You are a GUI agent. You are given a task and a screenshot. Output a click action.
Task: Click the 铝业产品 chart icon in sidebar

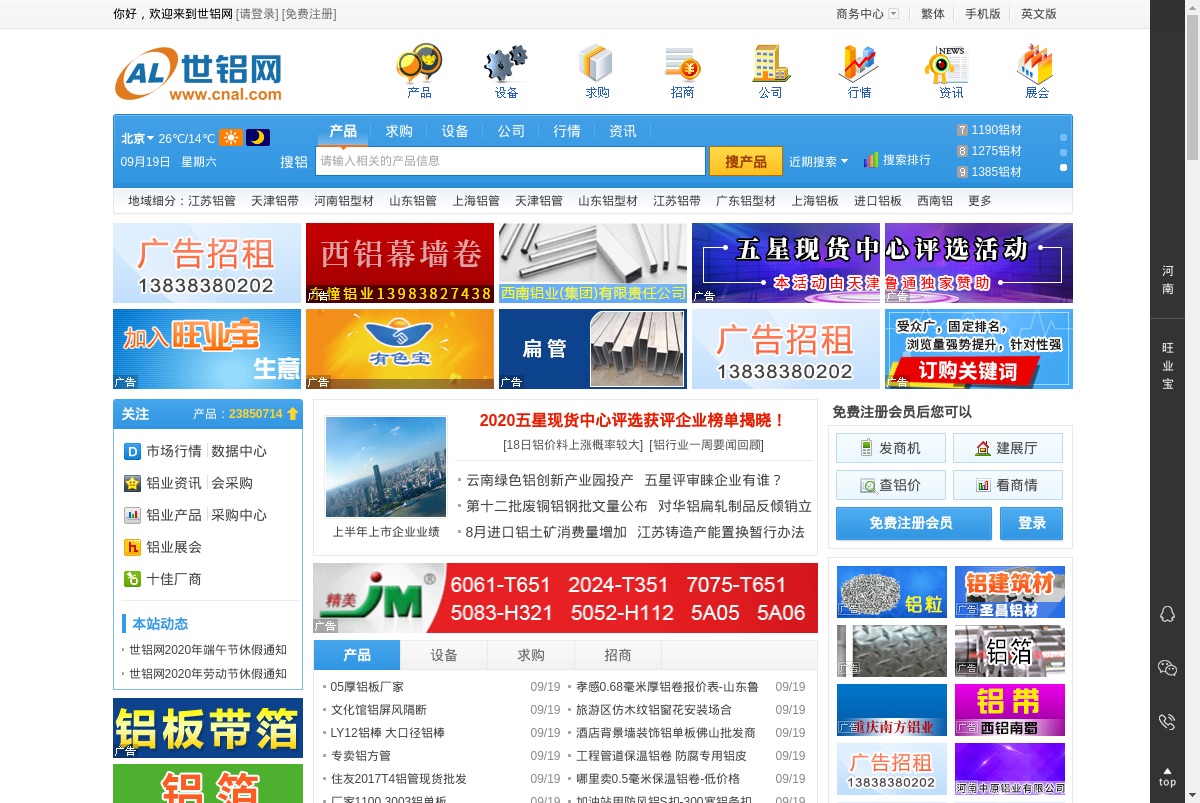(x=132, y=515)
